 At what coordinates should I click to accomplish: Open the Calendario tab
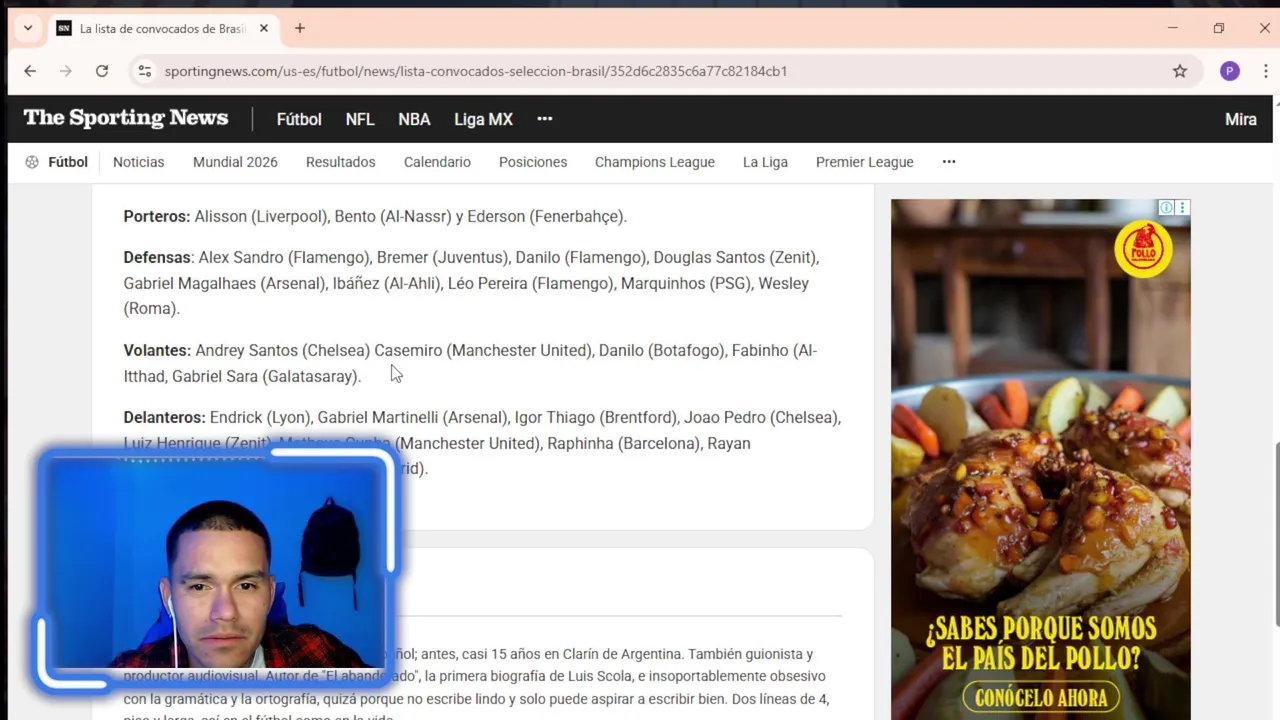click(437, 162)
